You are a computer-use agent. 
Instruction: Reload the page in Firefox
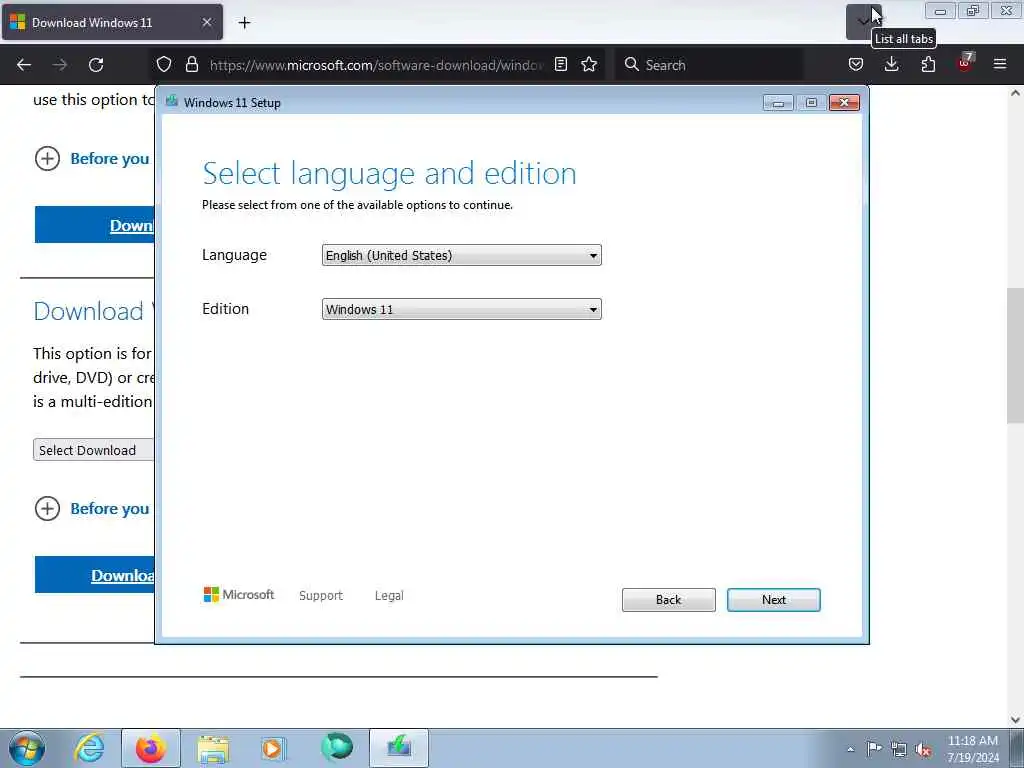tap(96, 65)
